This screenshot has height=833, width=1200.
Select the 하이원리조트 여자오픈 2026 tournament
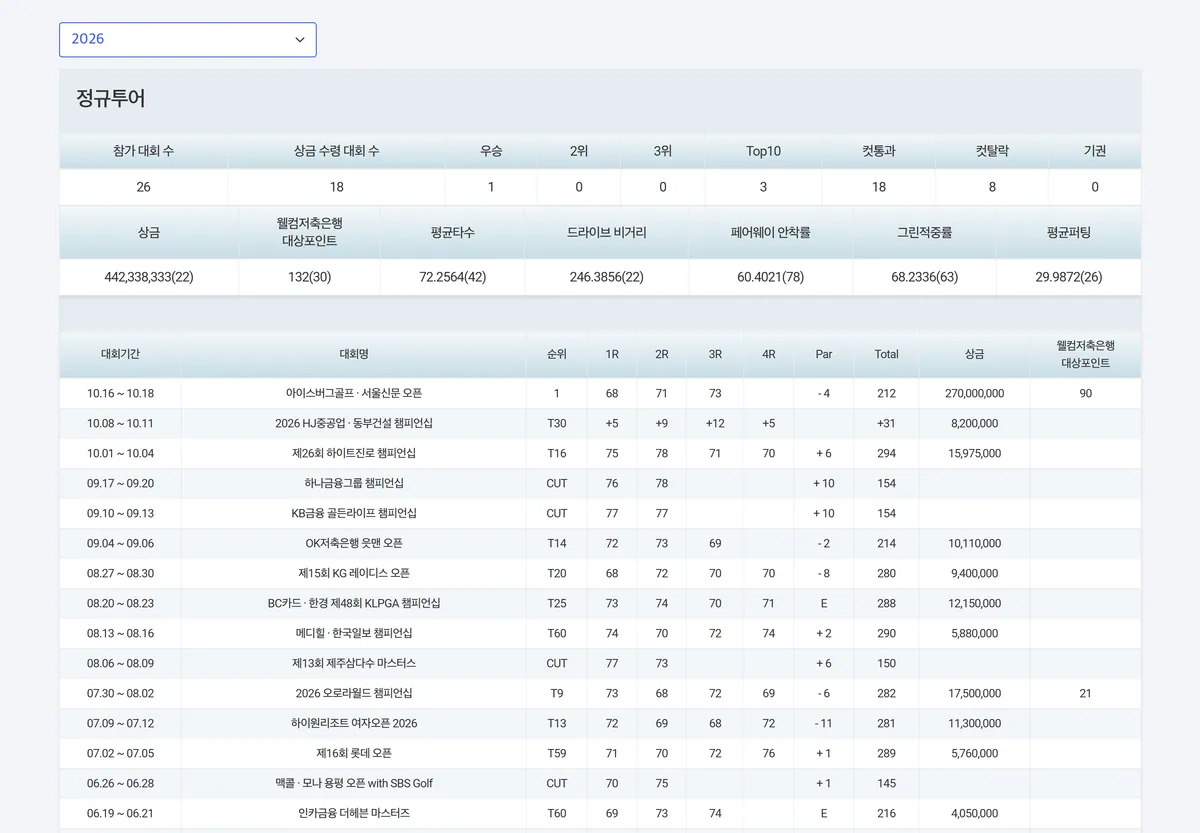[x=354, y=724]
